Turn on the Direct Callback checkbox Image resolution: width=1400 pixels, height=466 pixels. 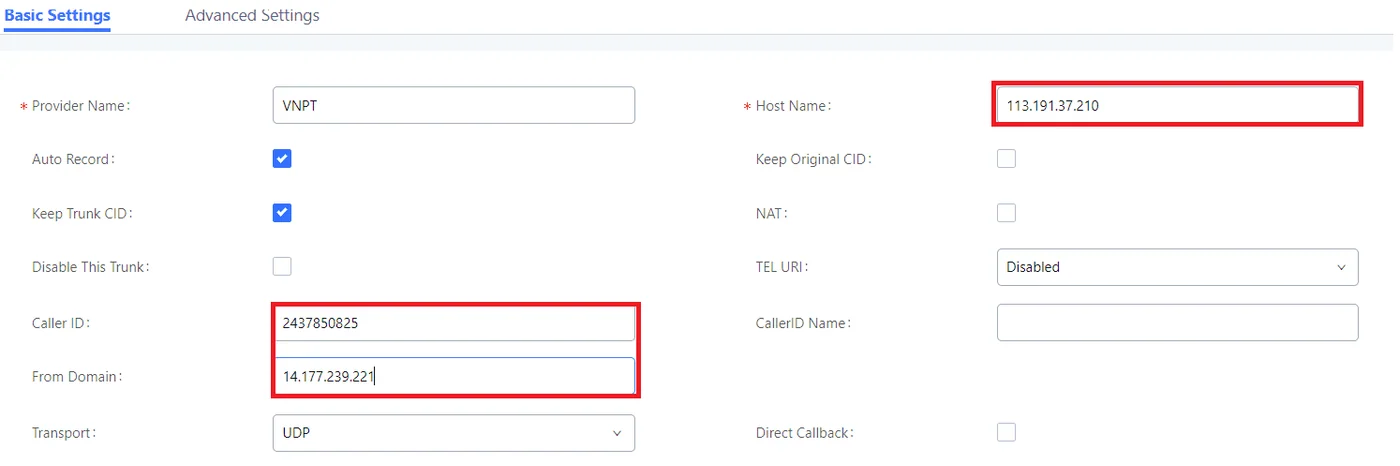tap(1007, 433)
